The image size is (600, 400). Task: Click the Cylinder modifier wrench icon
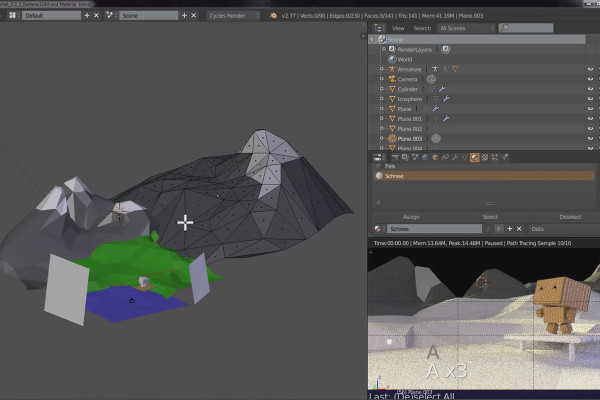[x=442, y=89]
